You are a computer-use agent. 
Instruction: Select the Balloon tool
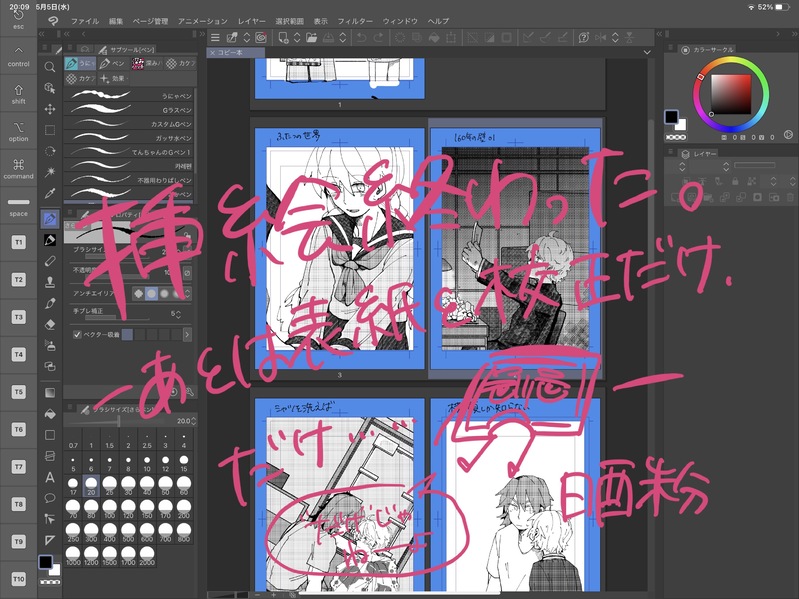(49, 498)
